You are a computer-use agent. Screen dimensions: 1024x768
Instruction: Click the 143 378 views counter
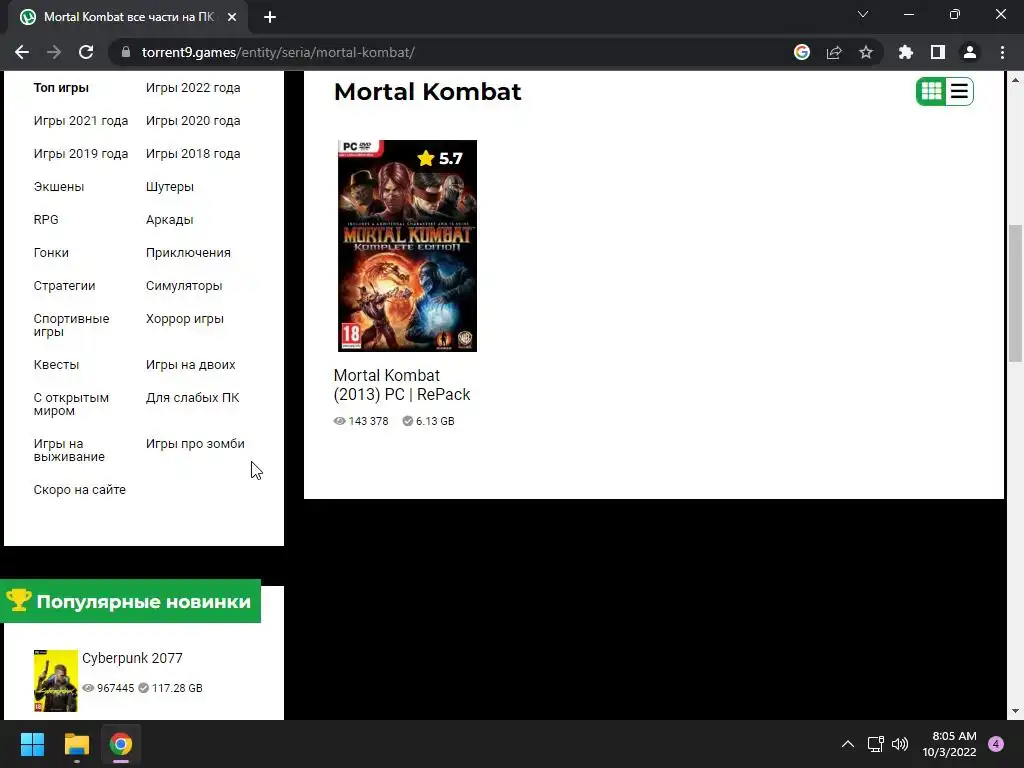coord(361,421)
